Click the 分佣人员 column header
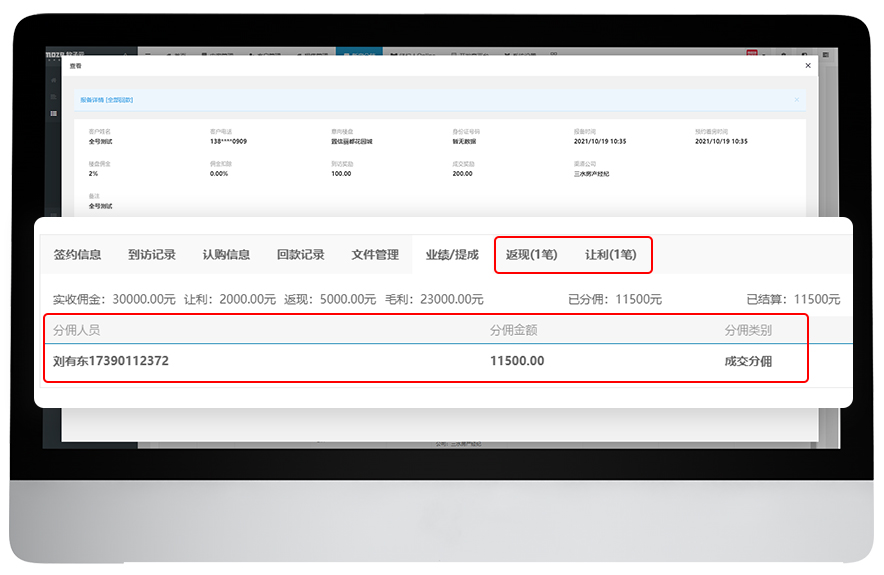The height and width of the screenshot is (575, 884). click(x=77, y=330)
